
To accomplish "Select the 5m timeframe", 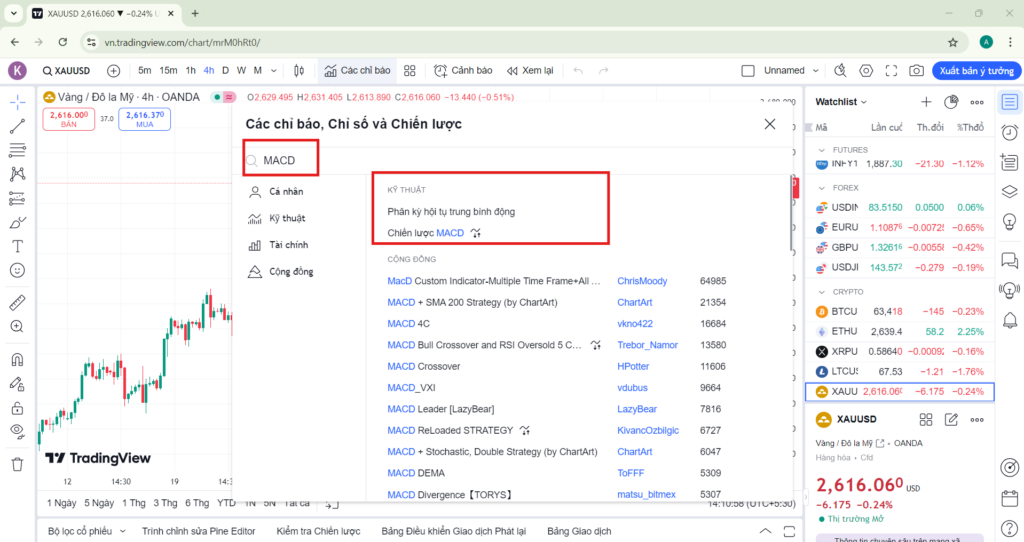I will (x=144, y=71).
